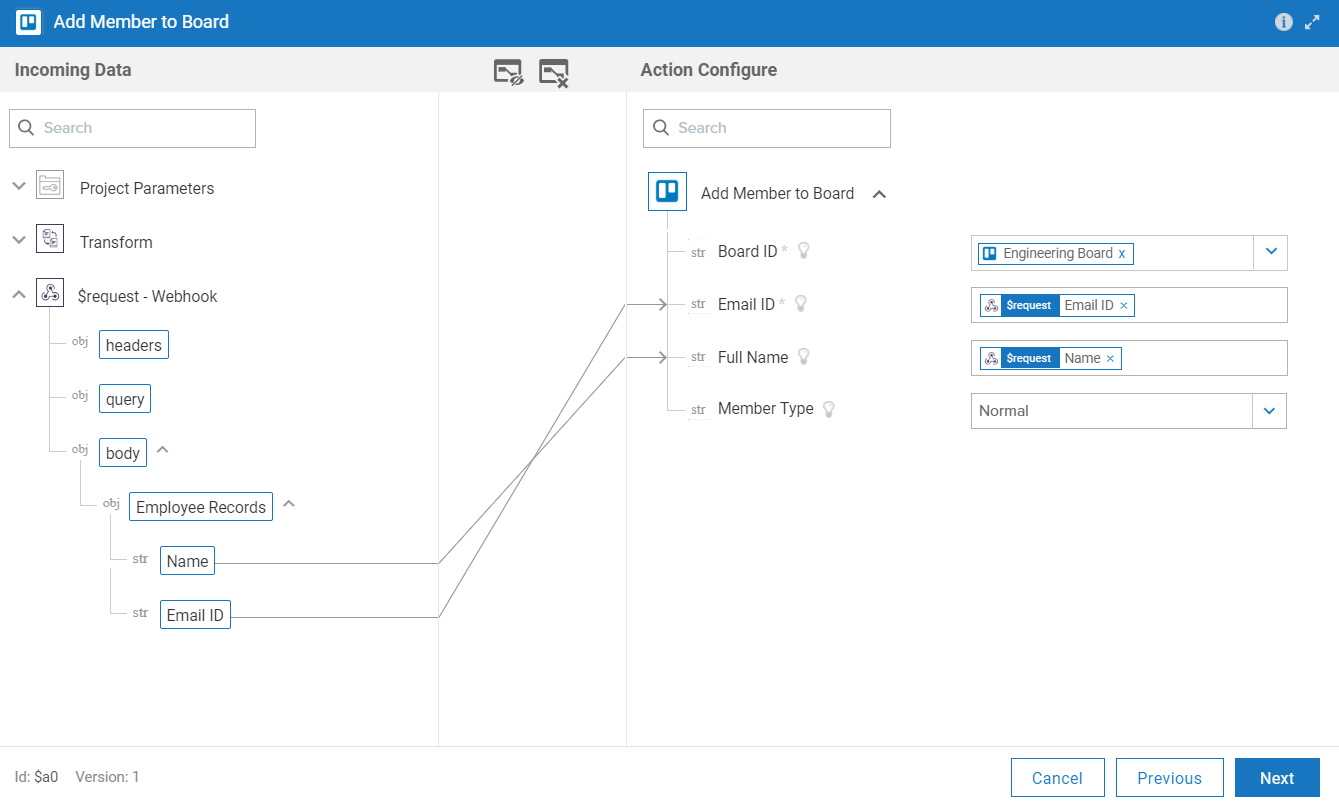Toggle hide-mapping-lines icon with eye

509,72
